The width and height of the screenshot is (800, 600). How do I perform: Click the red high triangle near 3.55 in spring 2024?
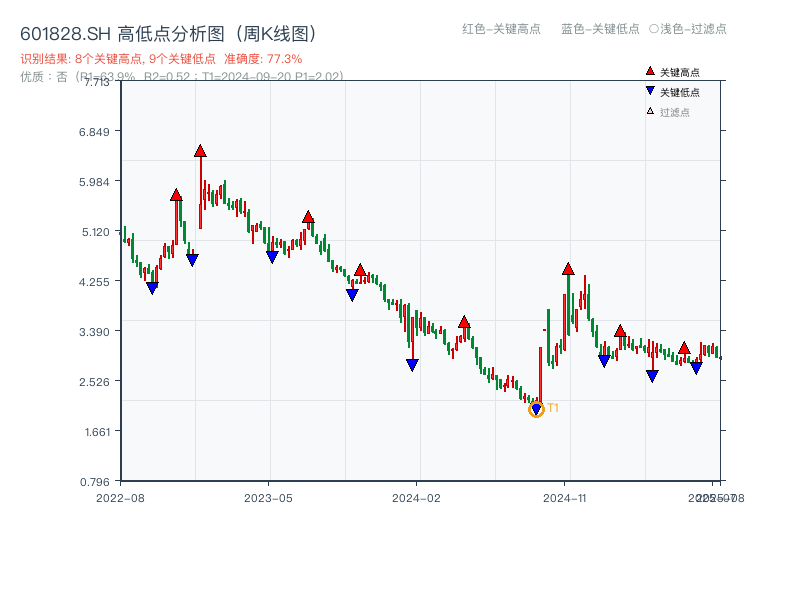[464, 322]
